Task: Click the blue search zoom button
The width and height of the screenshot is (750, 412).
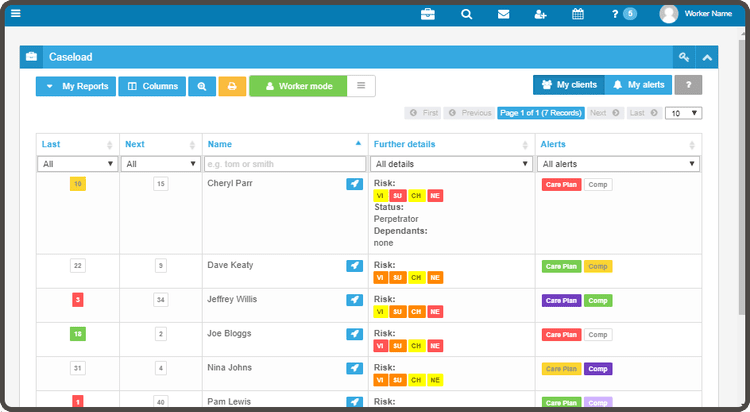Action: coord(202,86)
